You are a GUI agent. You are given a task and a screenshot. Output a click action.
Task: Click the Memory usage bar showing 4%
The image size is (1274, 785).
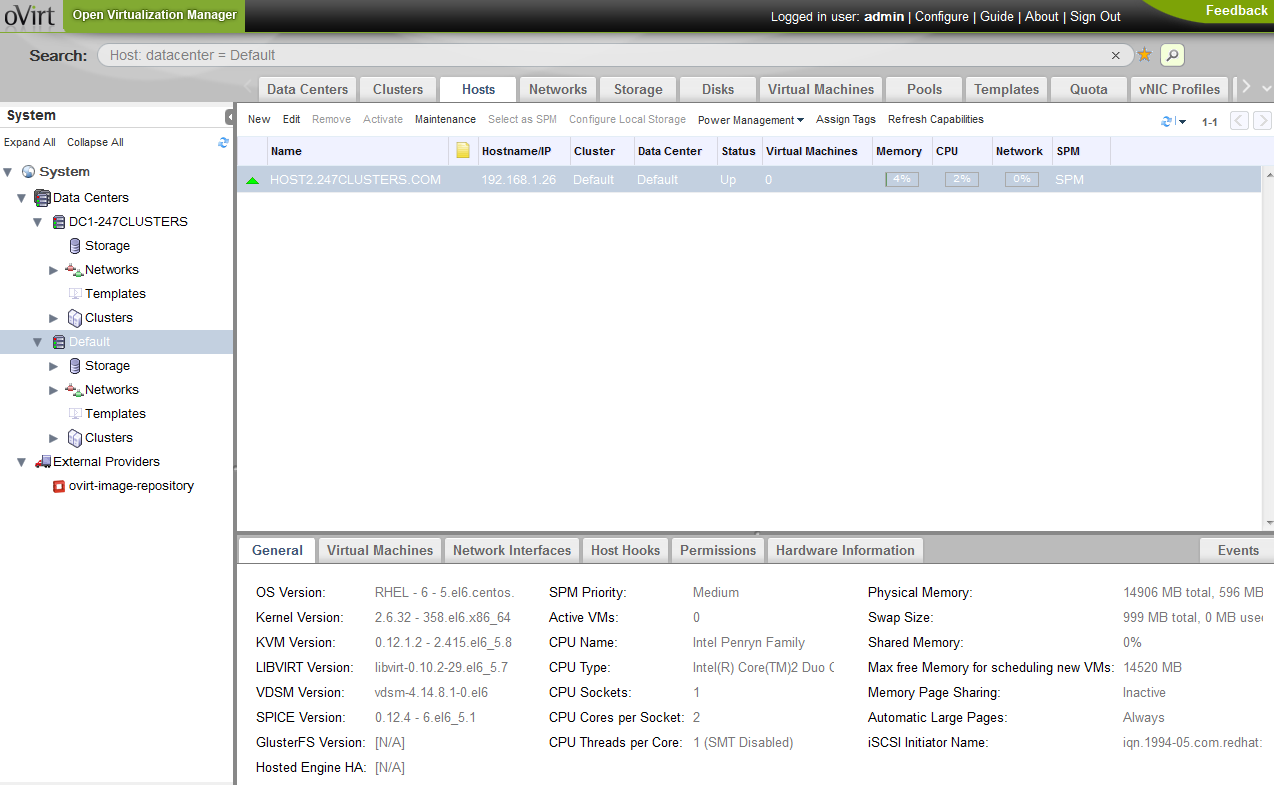901,180
